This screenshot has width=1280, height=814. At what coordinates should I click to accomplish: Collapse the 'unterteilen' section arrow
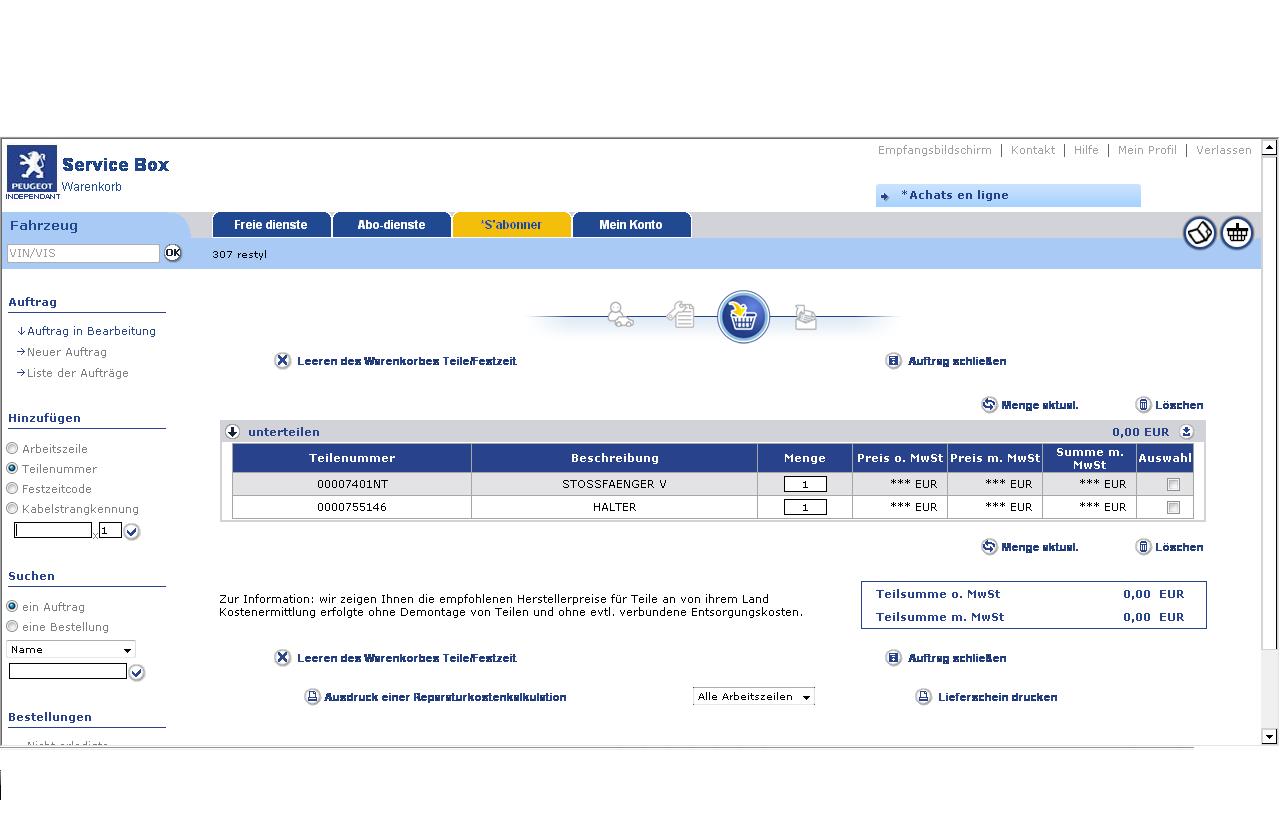tap(232, 432)
